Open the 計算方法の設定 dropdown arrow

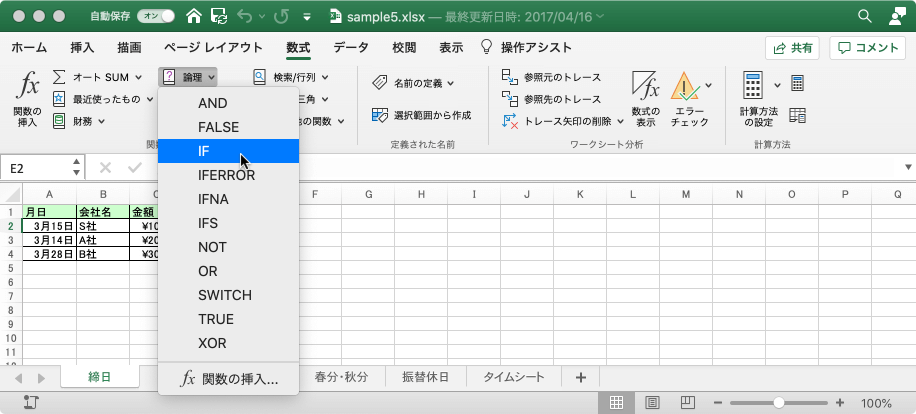tap(777, 85)
